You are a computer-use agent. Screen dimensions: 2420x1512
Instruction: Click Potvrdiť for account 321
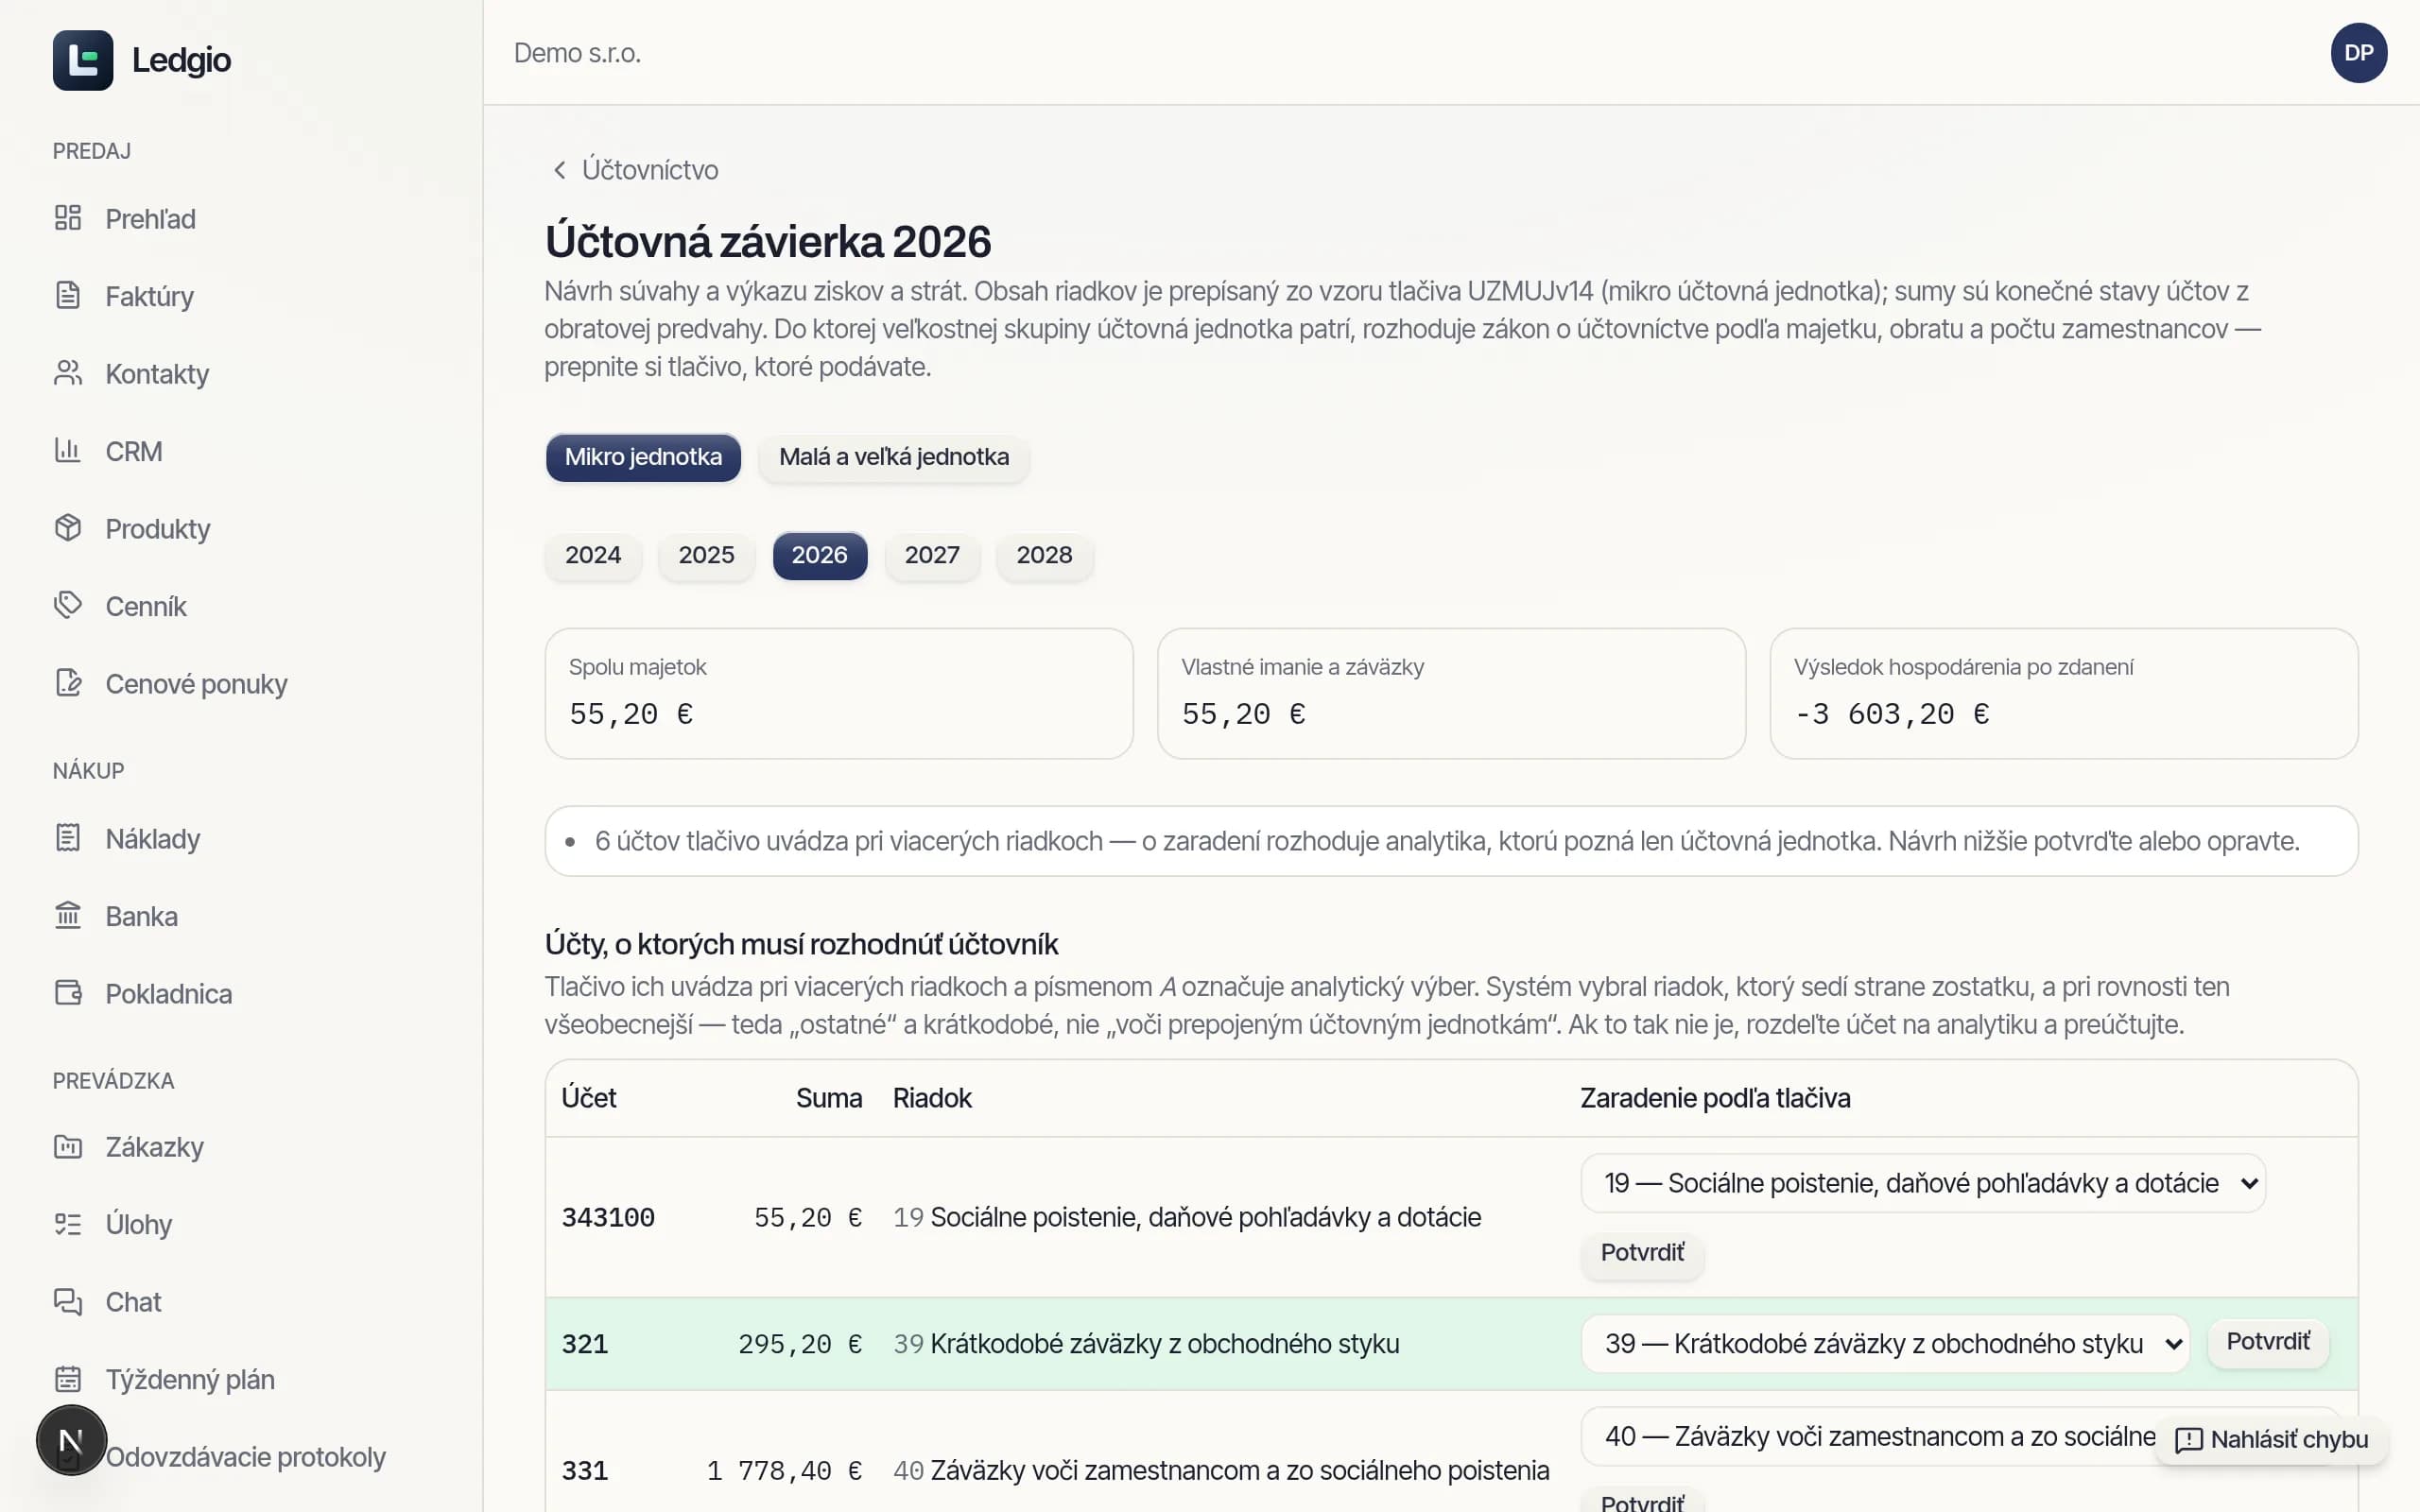tap(2268, 1342)
